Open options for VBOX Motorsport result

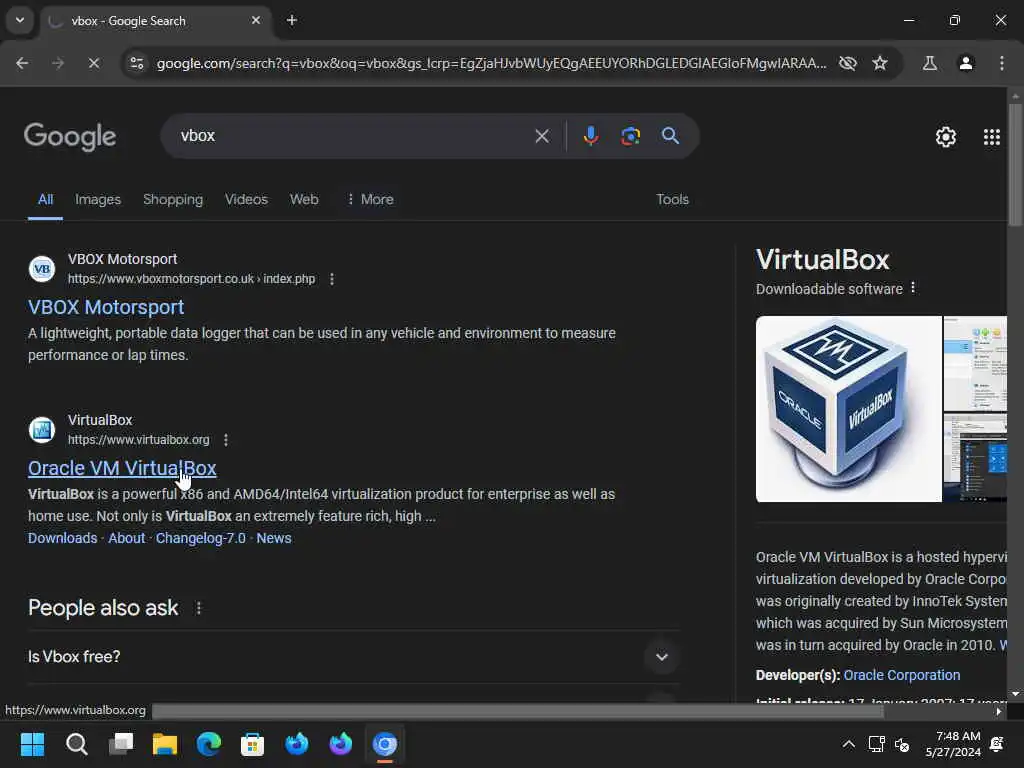(x=332, y=279)
